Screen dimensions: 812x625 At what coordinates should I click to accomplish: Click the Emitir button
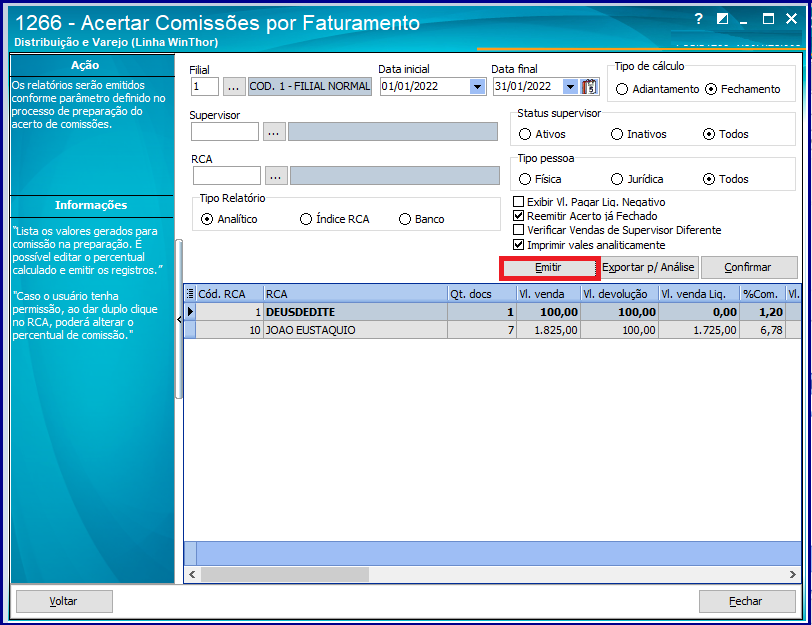549,268
